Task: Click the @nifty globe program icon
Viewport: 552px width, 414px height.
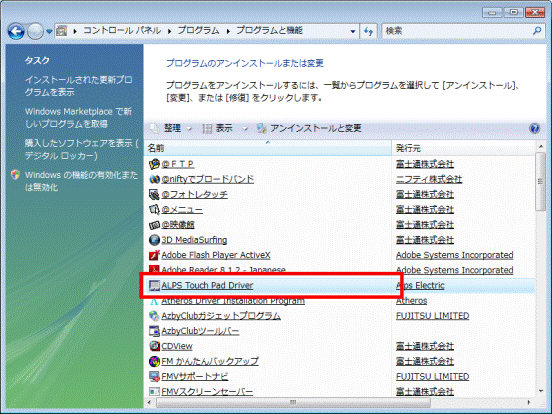Action: coord(154,179)
